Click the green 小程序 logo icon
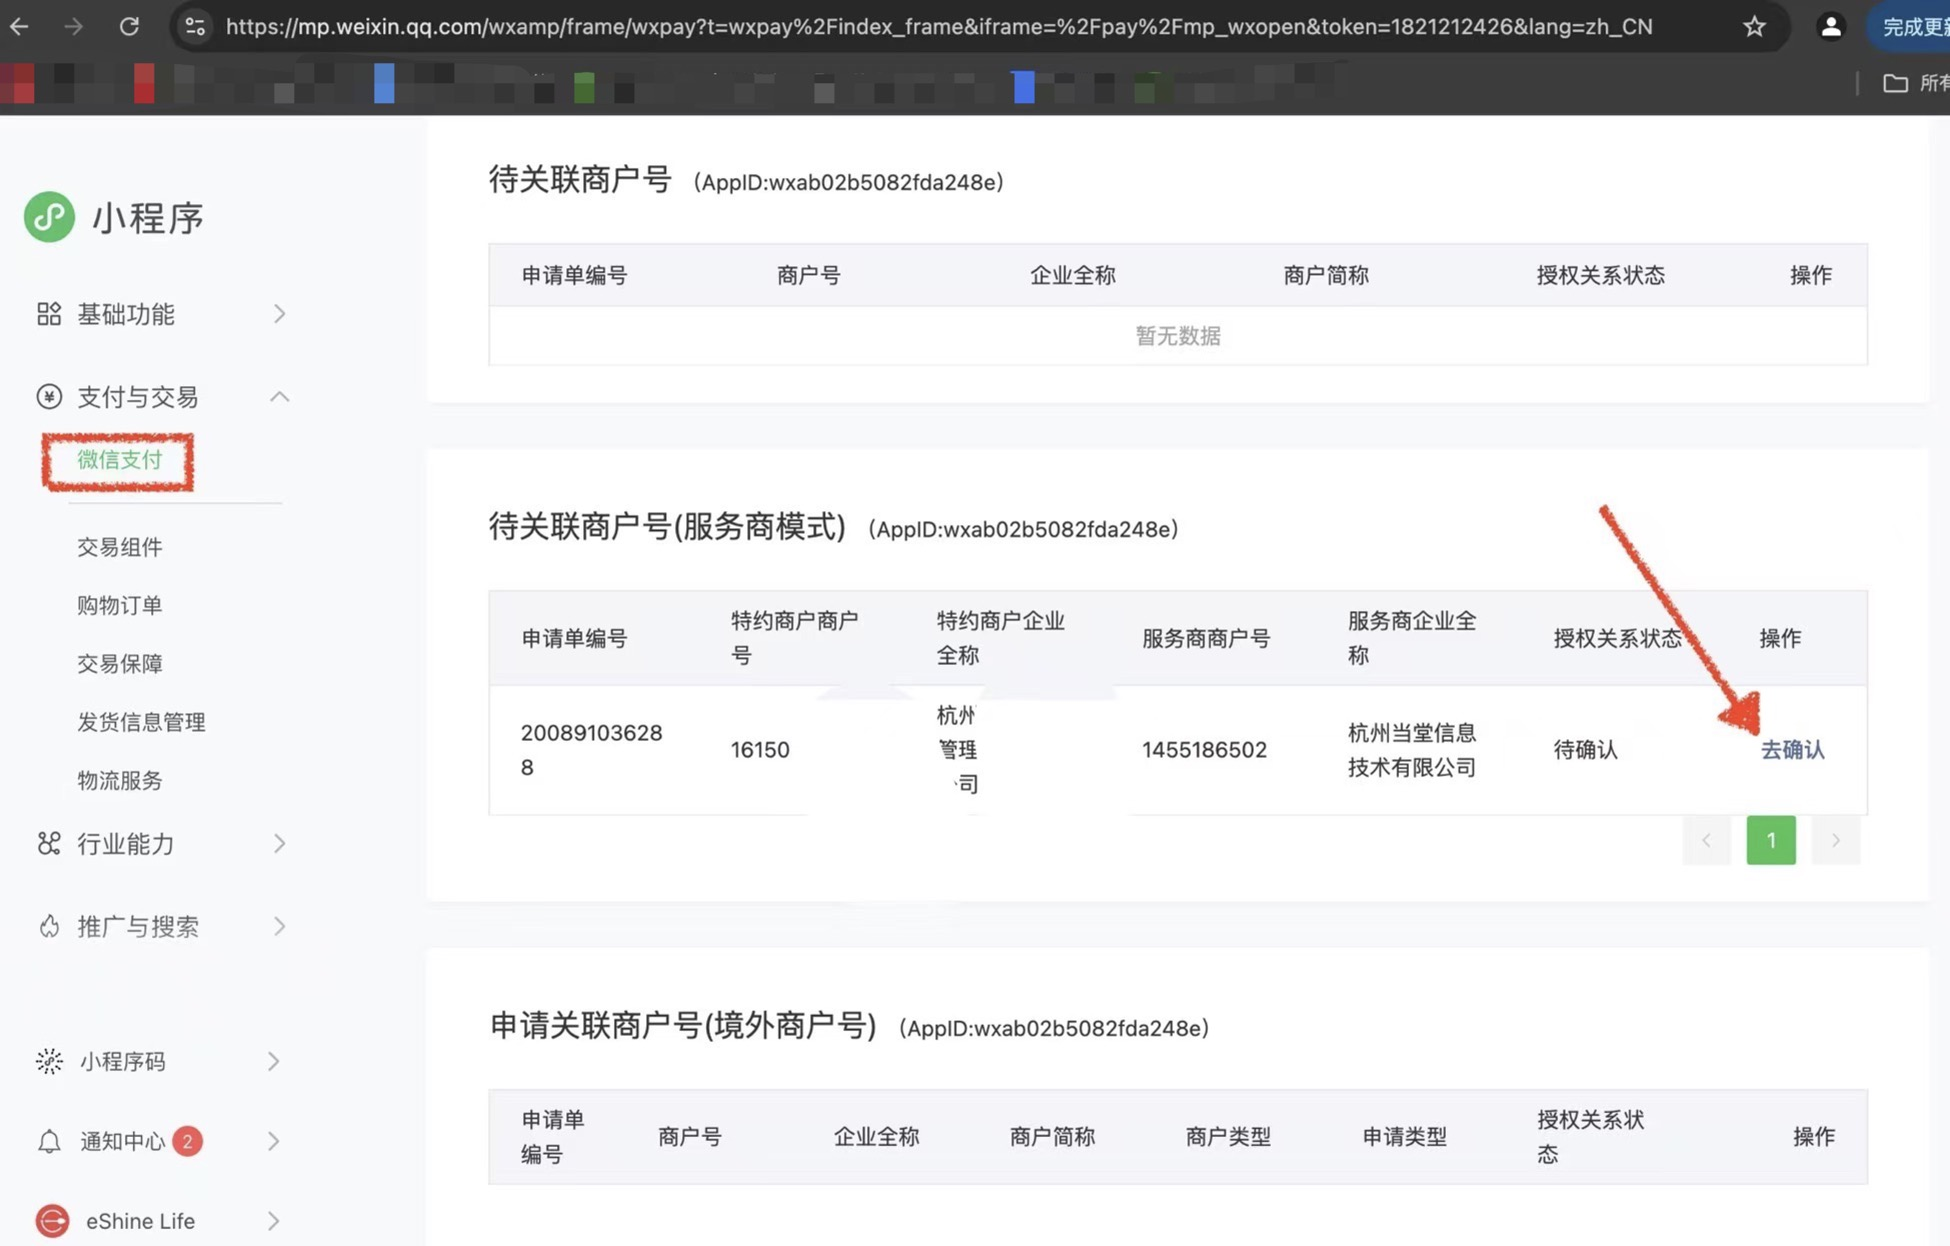 49,216
